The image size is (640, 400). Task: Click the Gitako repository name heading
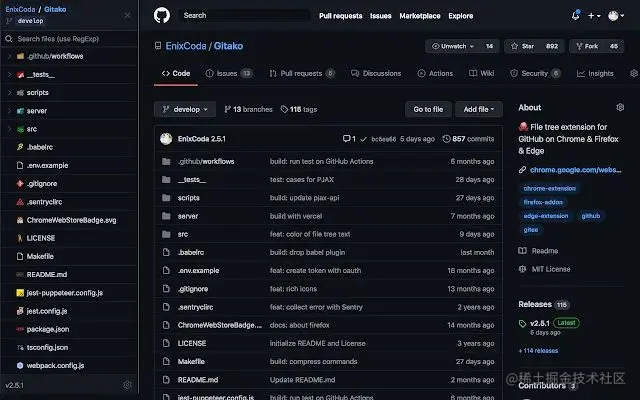(x=228, y=46)
